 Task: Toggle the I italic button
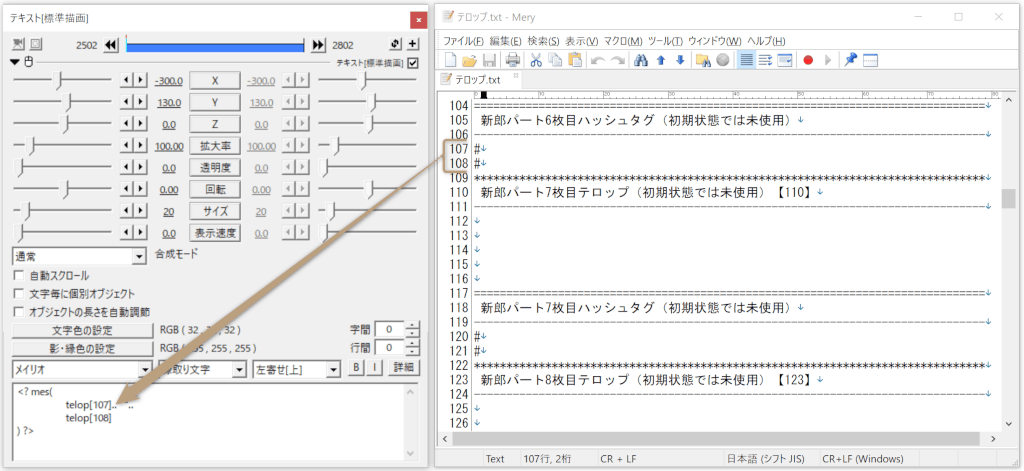374,367
